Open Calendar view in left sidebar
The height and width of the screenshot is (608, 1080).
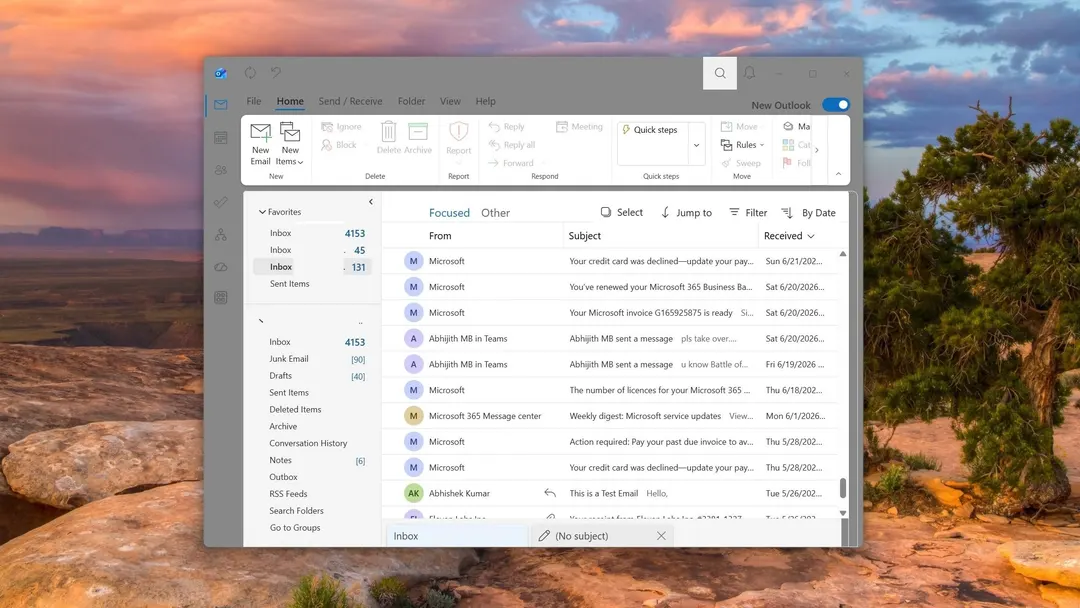coord(220,138)
